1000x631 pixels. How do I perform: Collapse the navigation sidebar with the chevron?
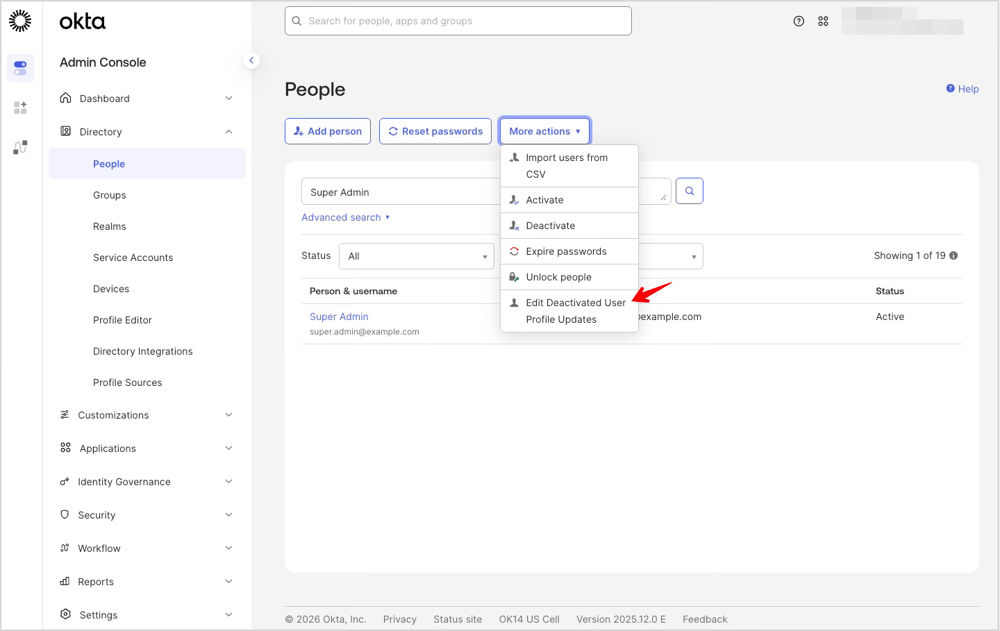(x=251, y=60)
